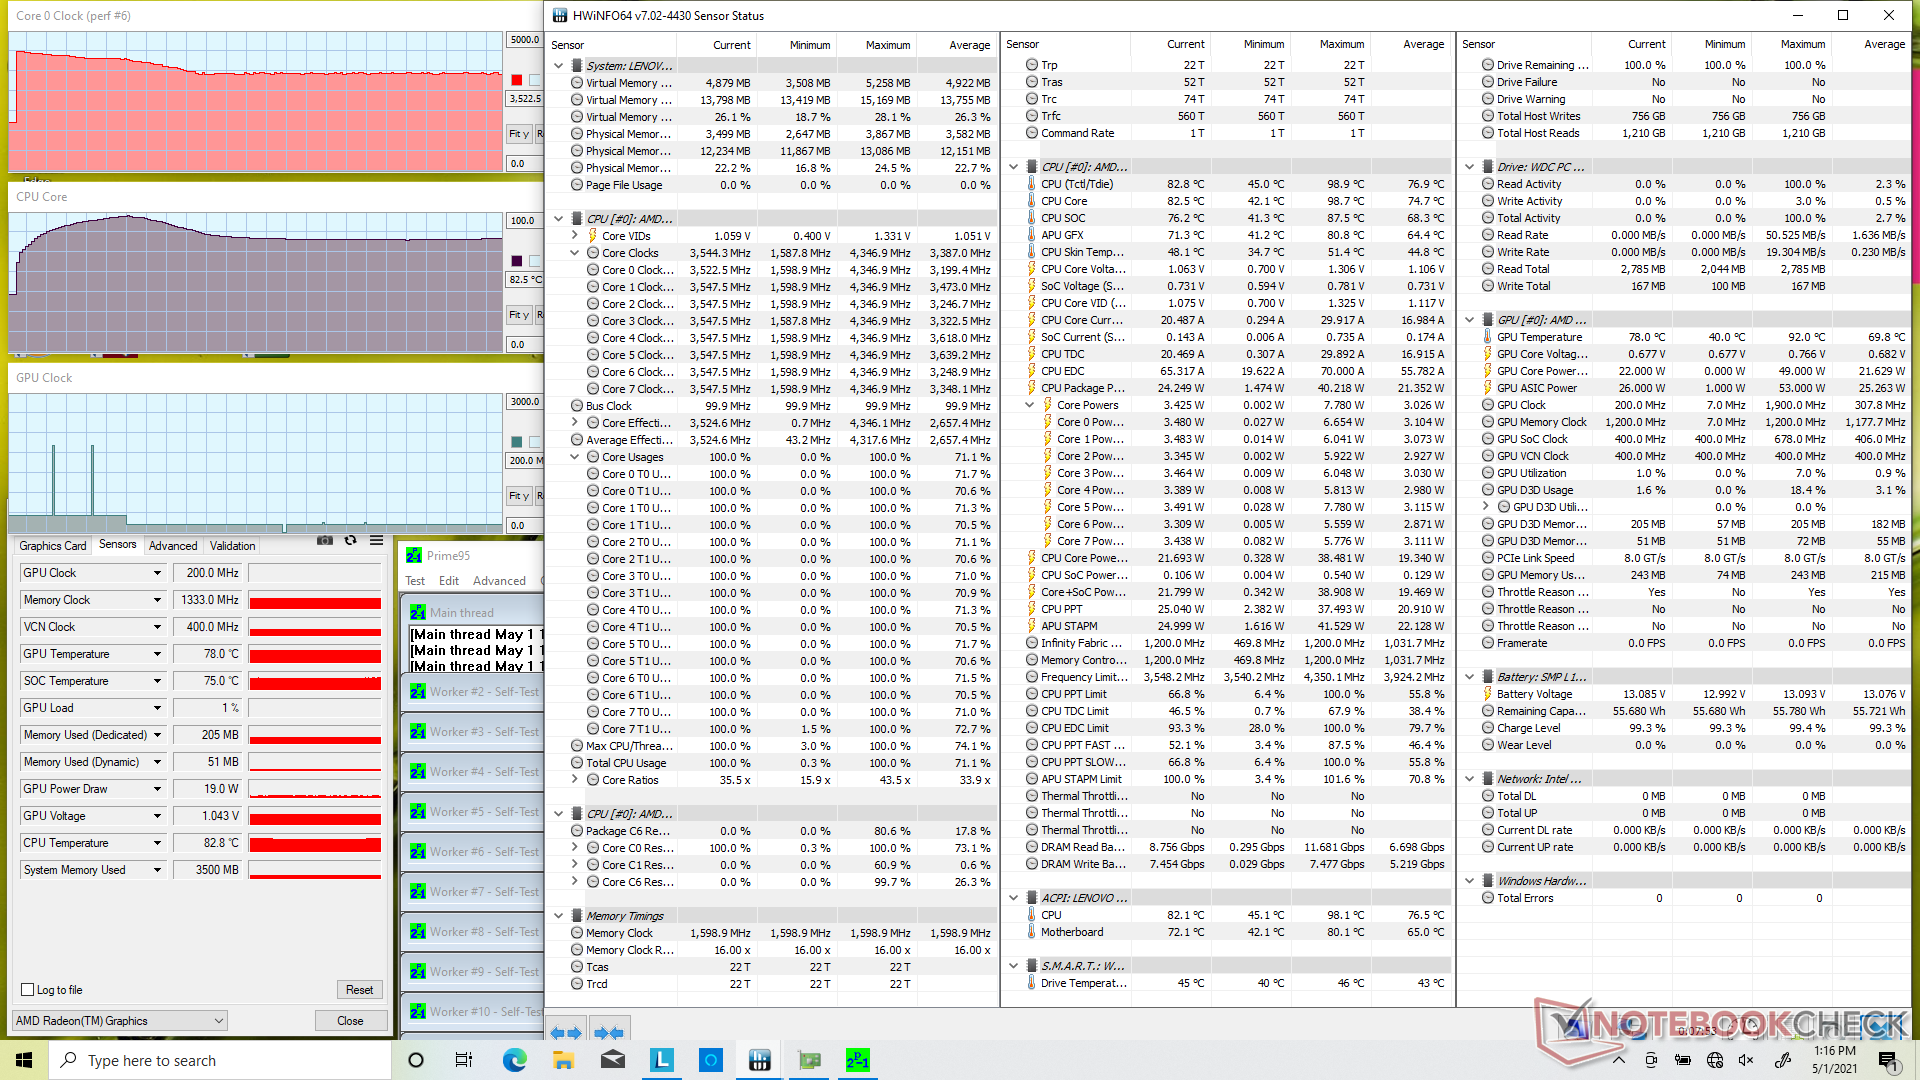This screenshot has height=1080, width=1920.
Task: Expand Core VIDs tree node
Action: tap(575, 236)
